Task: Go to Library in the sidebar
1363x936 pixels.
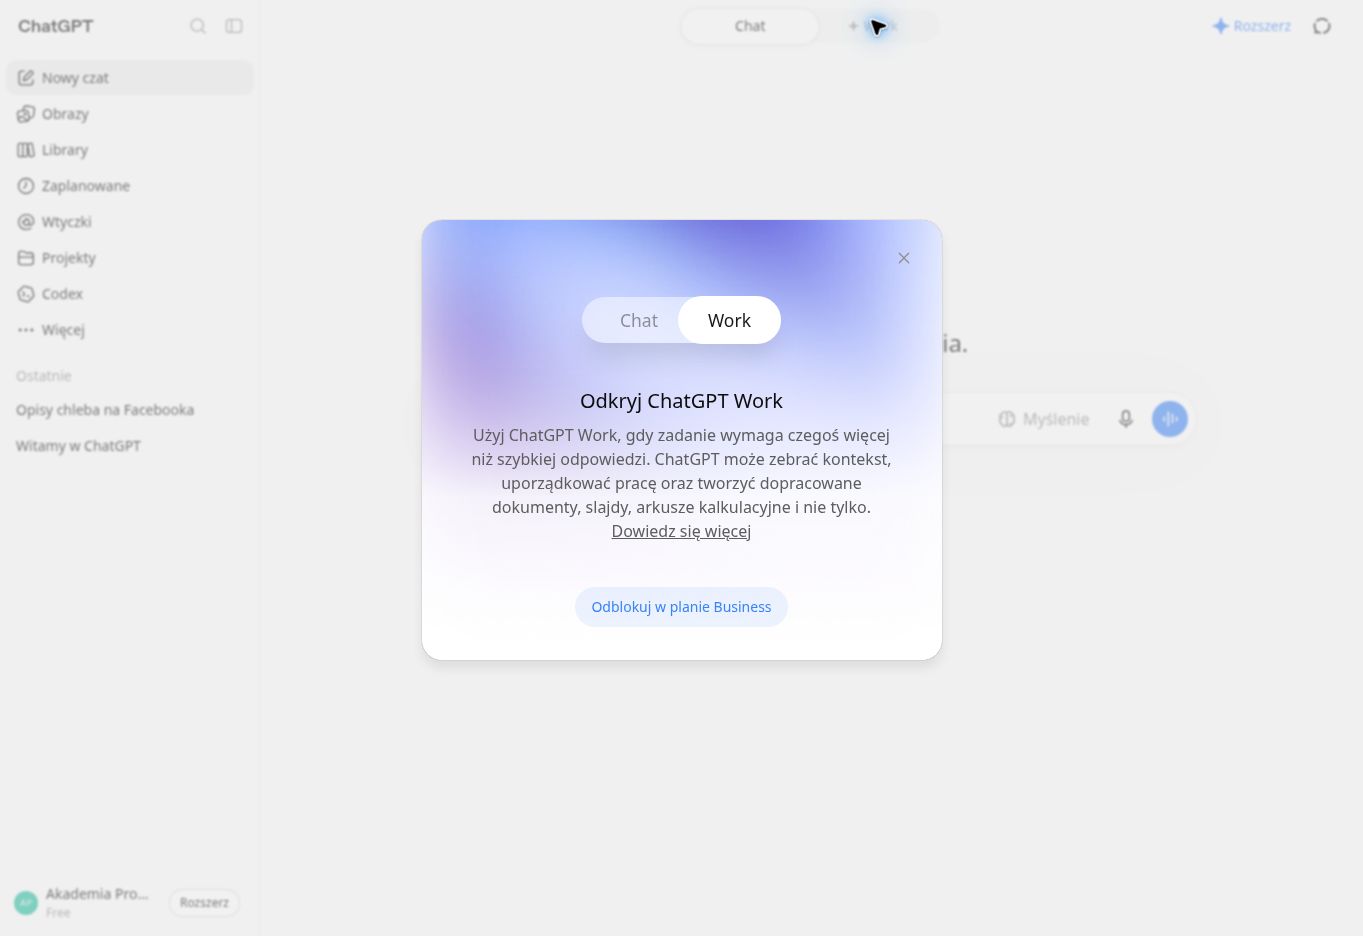Action: (x=130, y=150)
